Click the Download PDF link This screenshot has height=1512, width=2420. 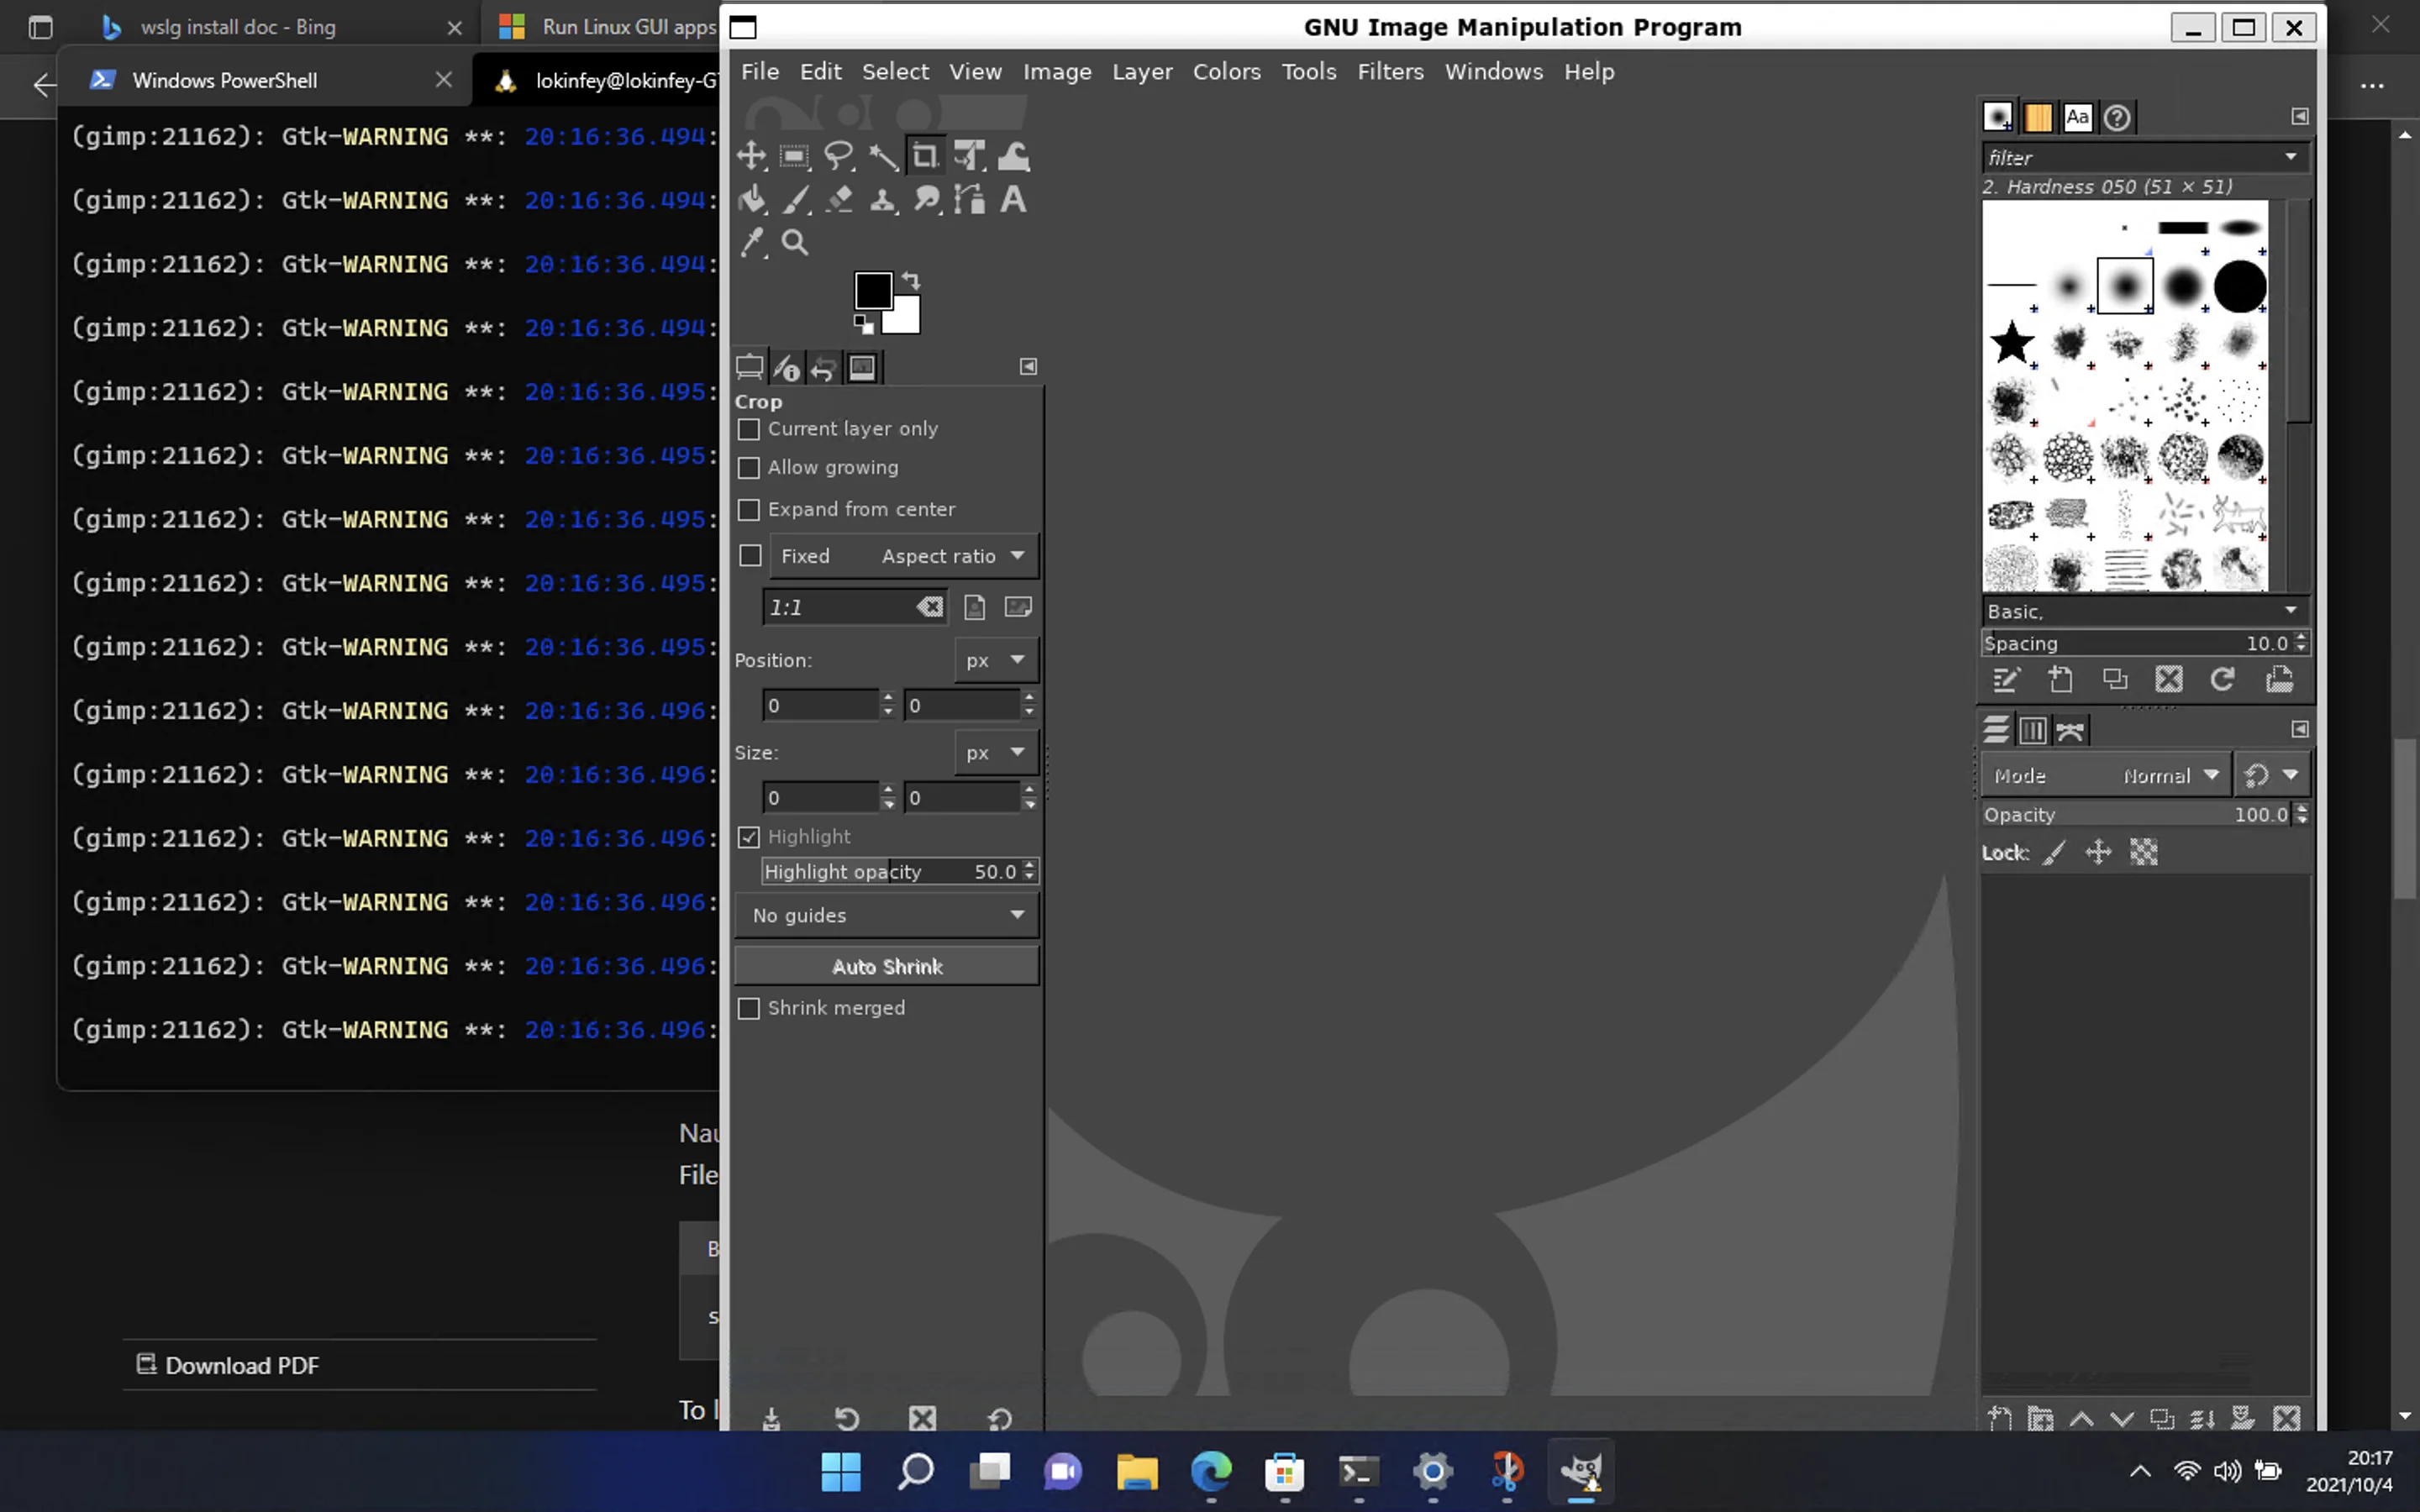[241, 1365]
